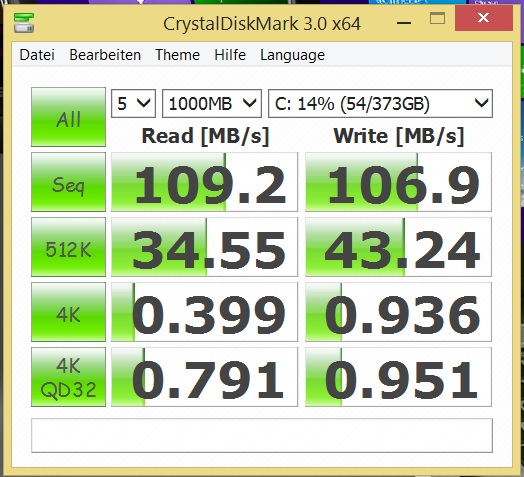Screen dimensions: 524x477
Task: Open the Language menu
Action: pyautogui.click(x=292, y=55)
